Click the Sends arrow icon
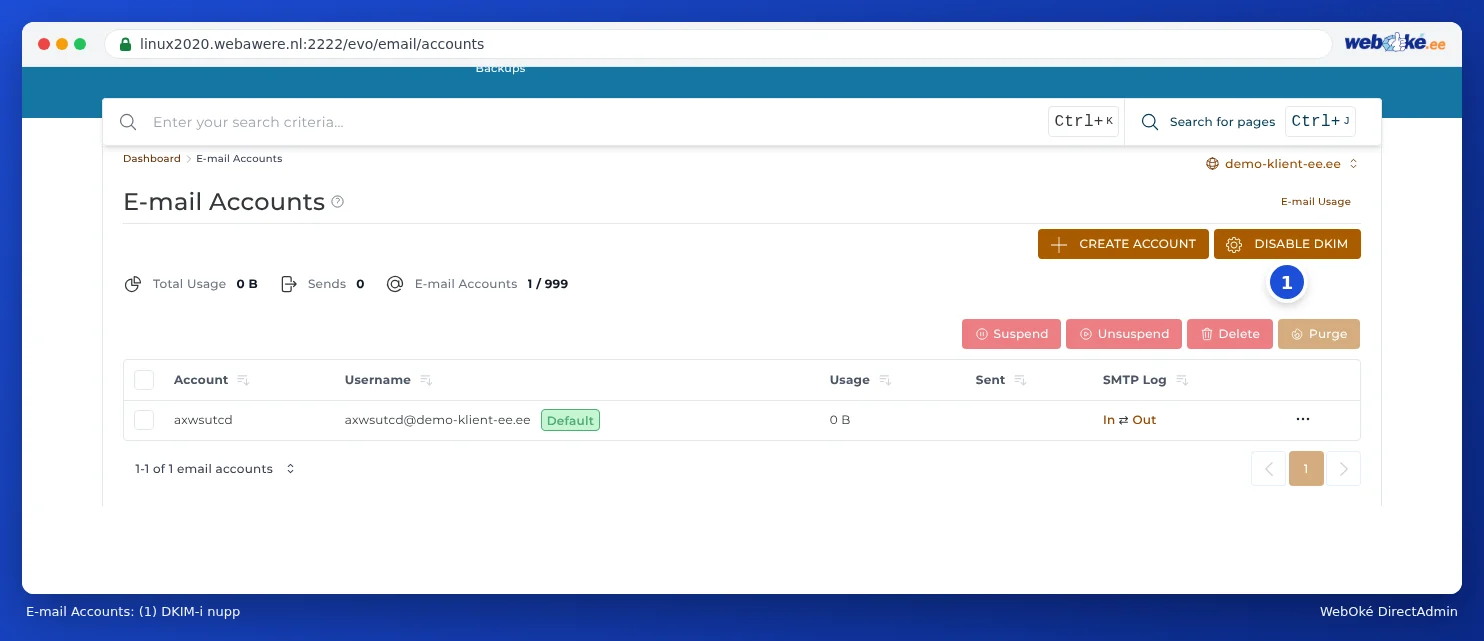The height and width of the screenshot is (641, 1484). (x=289, y=284)
